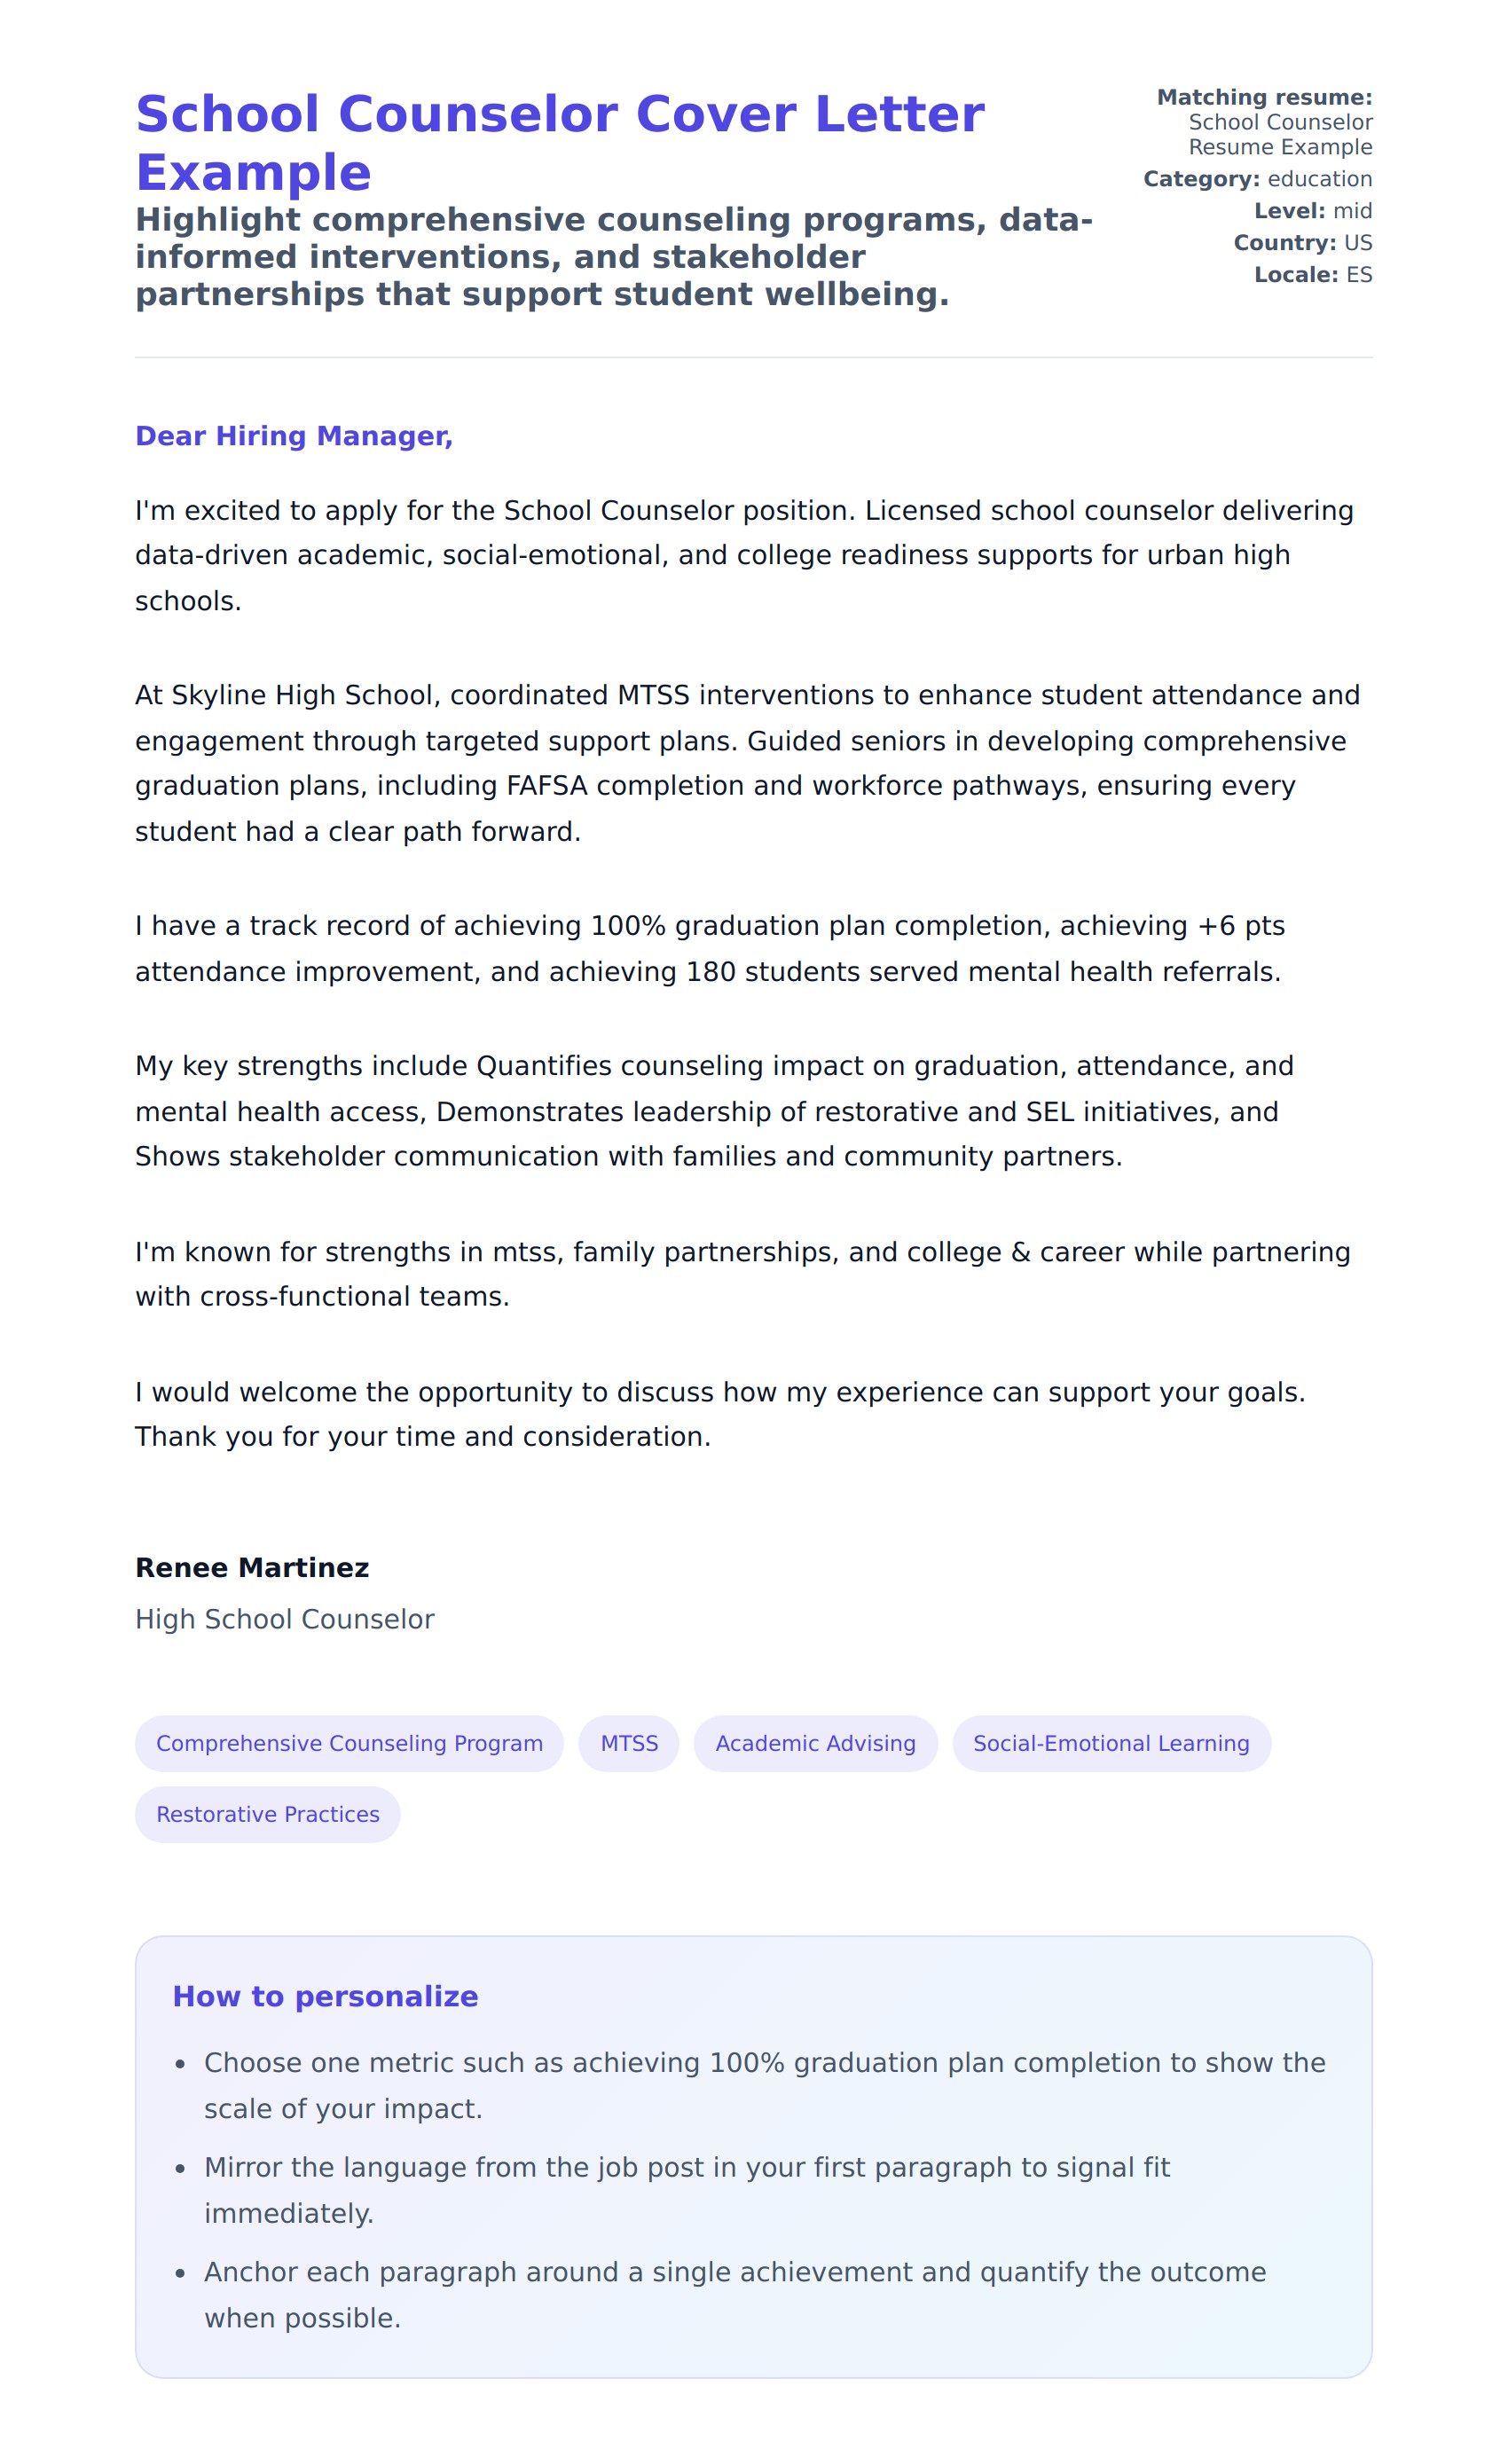Click the Dear Hiring Manager greeting
Screen dimensions: 1508x2464
[x=294, y=436]
